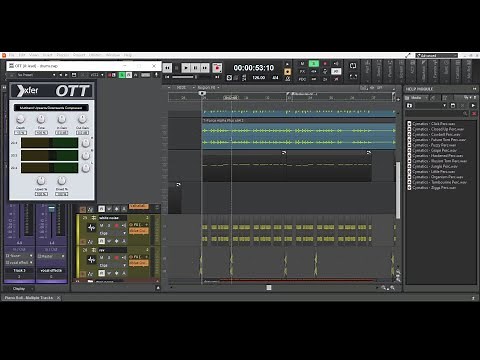The height and width of the screenshot is (360, 480).
Task: Click the Master output on console strip
Action: click(x=51, y=256)
